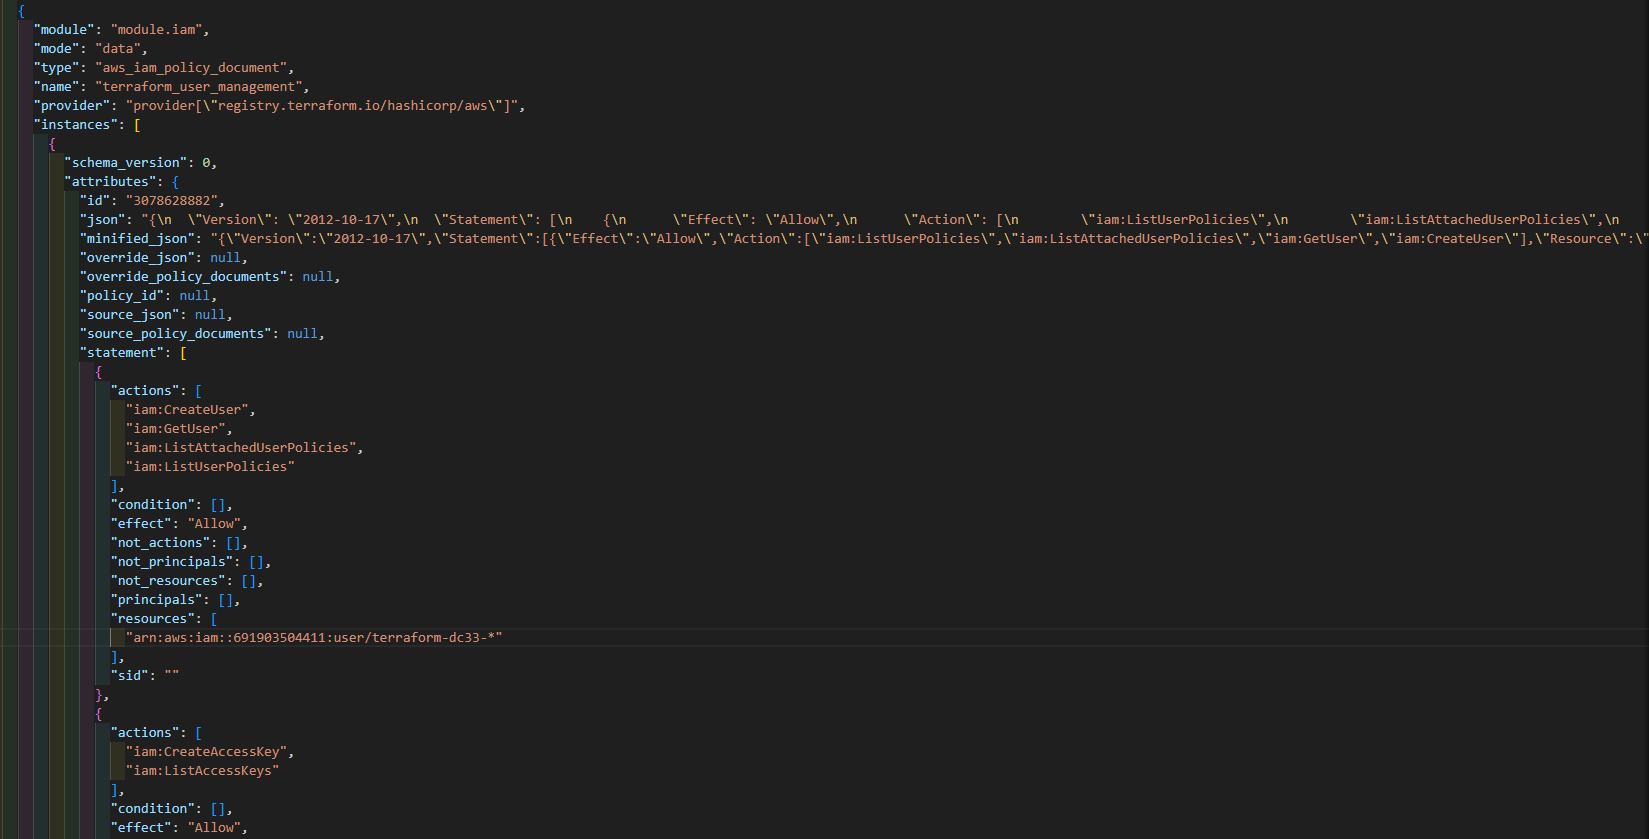Place cursor on "aws_iam_policy_document" type value
The height and width of the screenshot is (839, 1649).
point(194,68)
